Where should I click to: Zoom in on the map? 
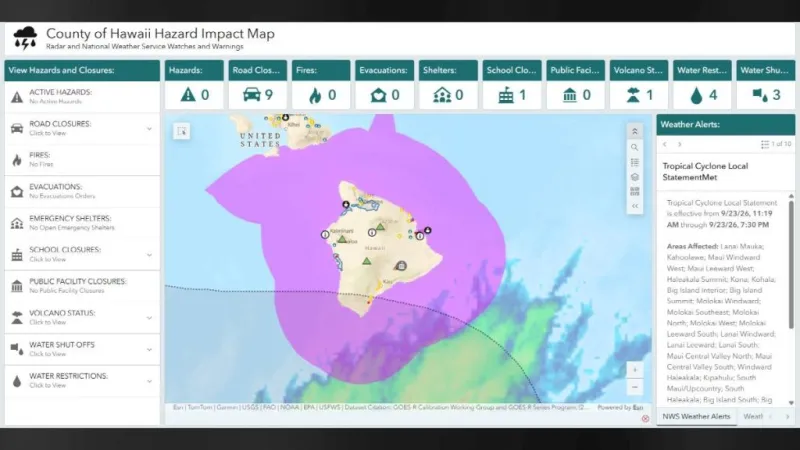[635, 370]
